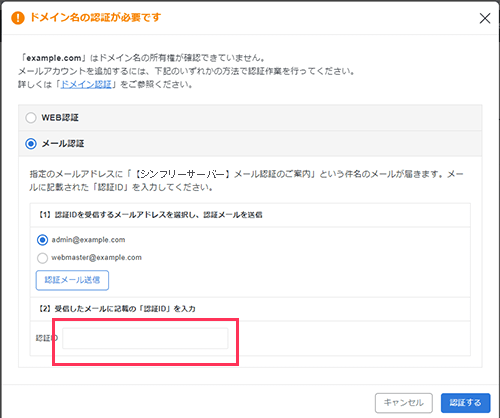Confirm with the blue 認証する button

tap(465, 403)
